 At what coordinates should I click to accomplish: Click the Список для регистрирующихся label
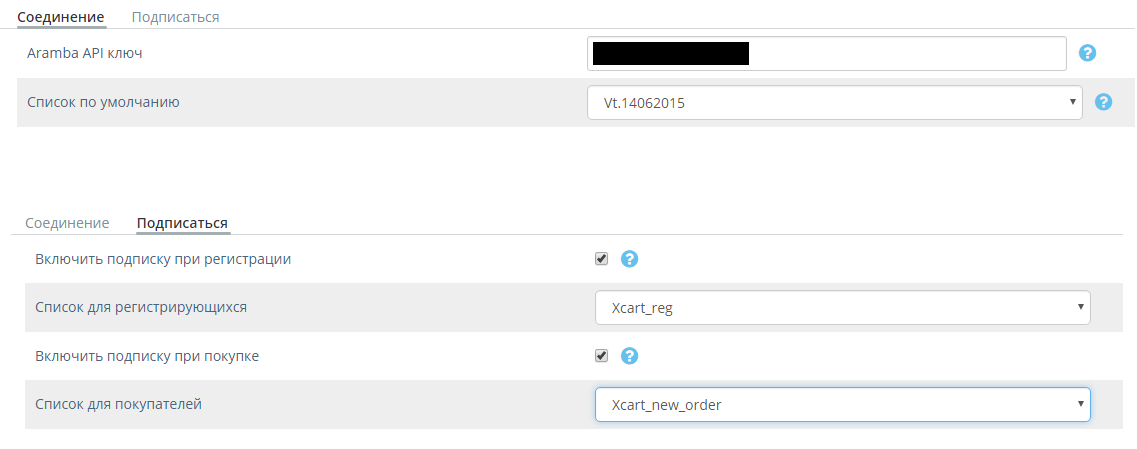pos(141,307)
